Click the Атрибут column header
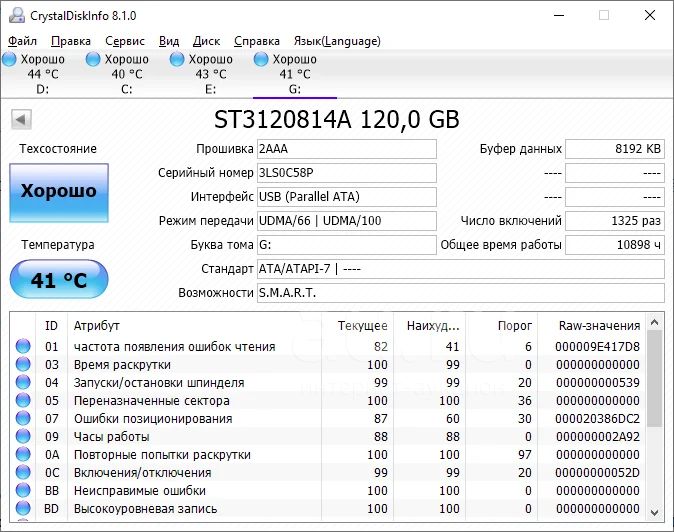The height and width of the screenshot is (532, 674). click(x=194, y=326)
